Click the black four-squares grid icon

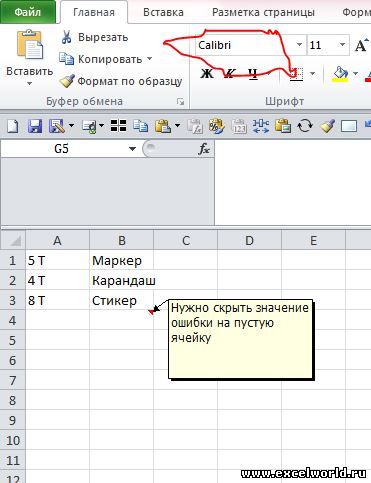click(x=118, y=126)
